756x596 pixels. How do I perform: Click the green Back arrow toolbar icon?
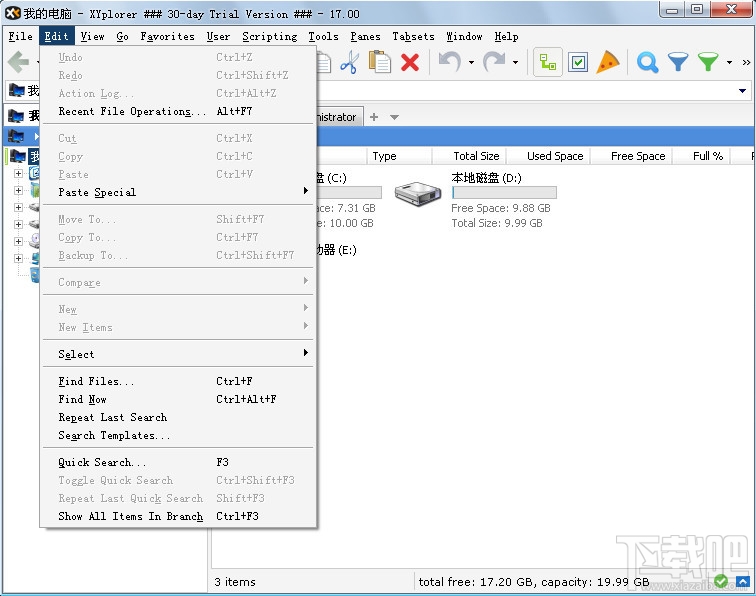(x=19, y=63)
